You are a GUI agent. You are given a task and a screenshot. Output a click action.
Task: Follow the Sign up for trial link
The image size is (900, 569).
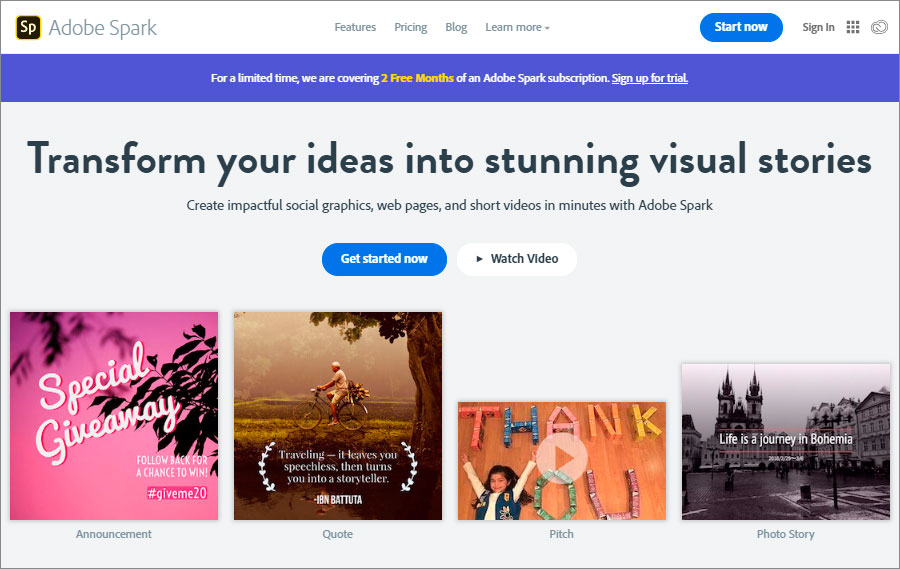(x=650, y=78)
